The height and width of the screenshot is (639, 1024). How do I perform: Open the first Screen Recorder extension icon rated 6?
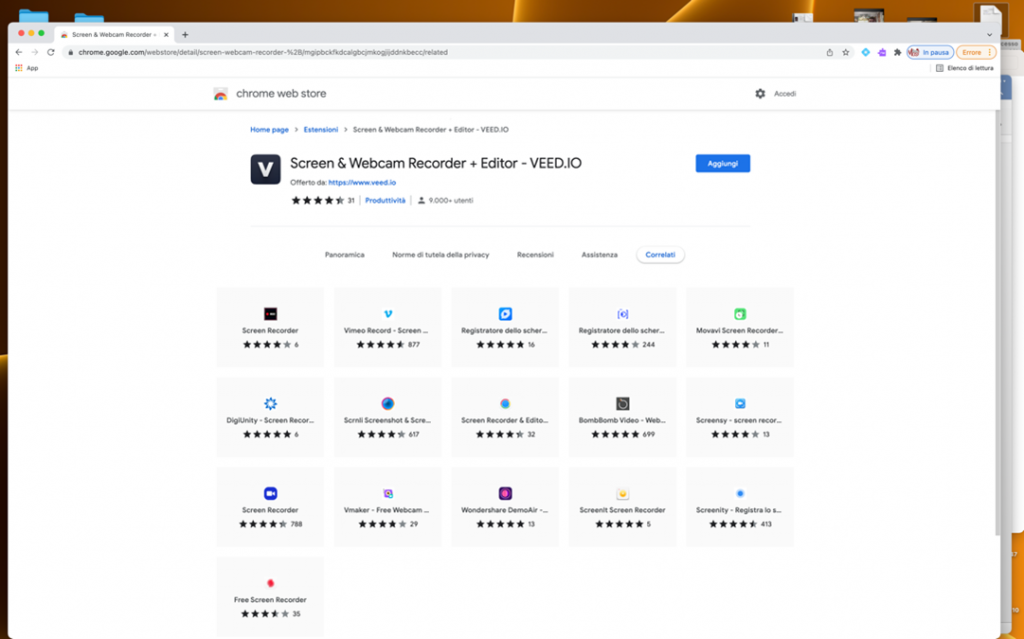coord(270,314)
